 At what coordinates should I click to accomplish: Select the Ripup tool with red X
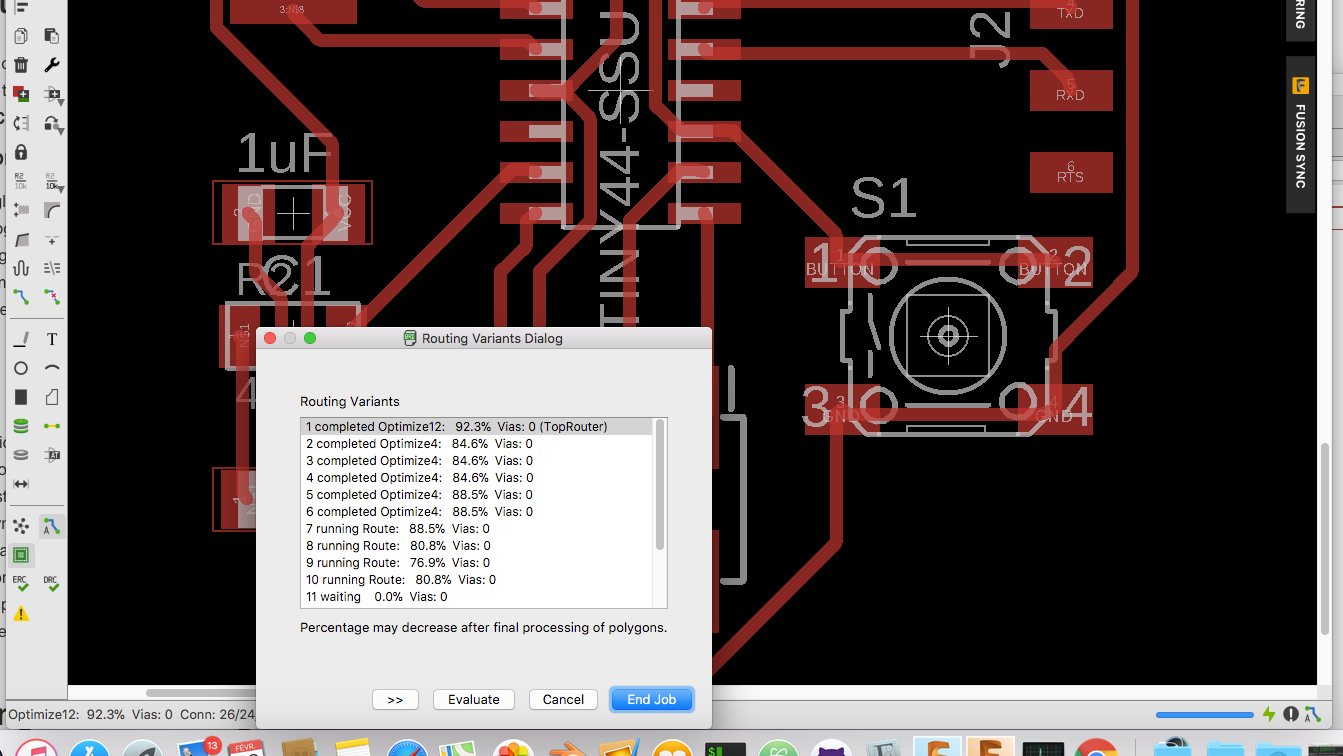click(52, 297)
